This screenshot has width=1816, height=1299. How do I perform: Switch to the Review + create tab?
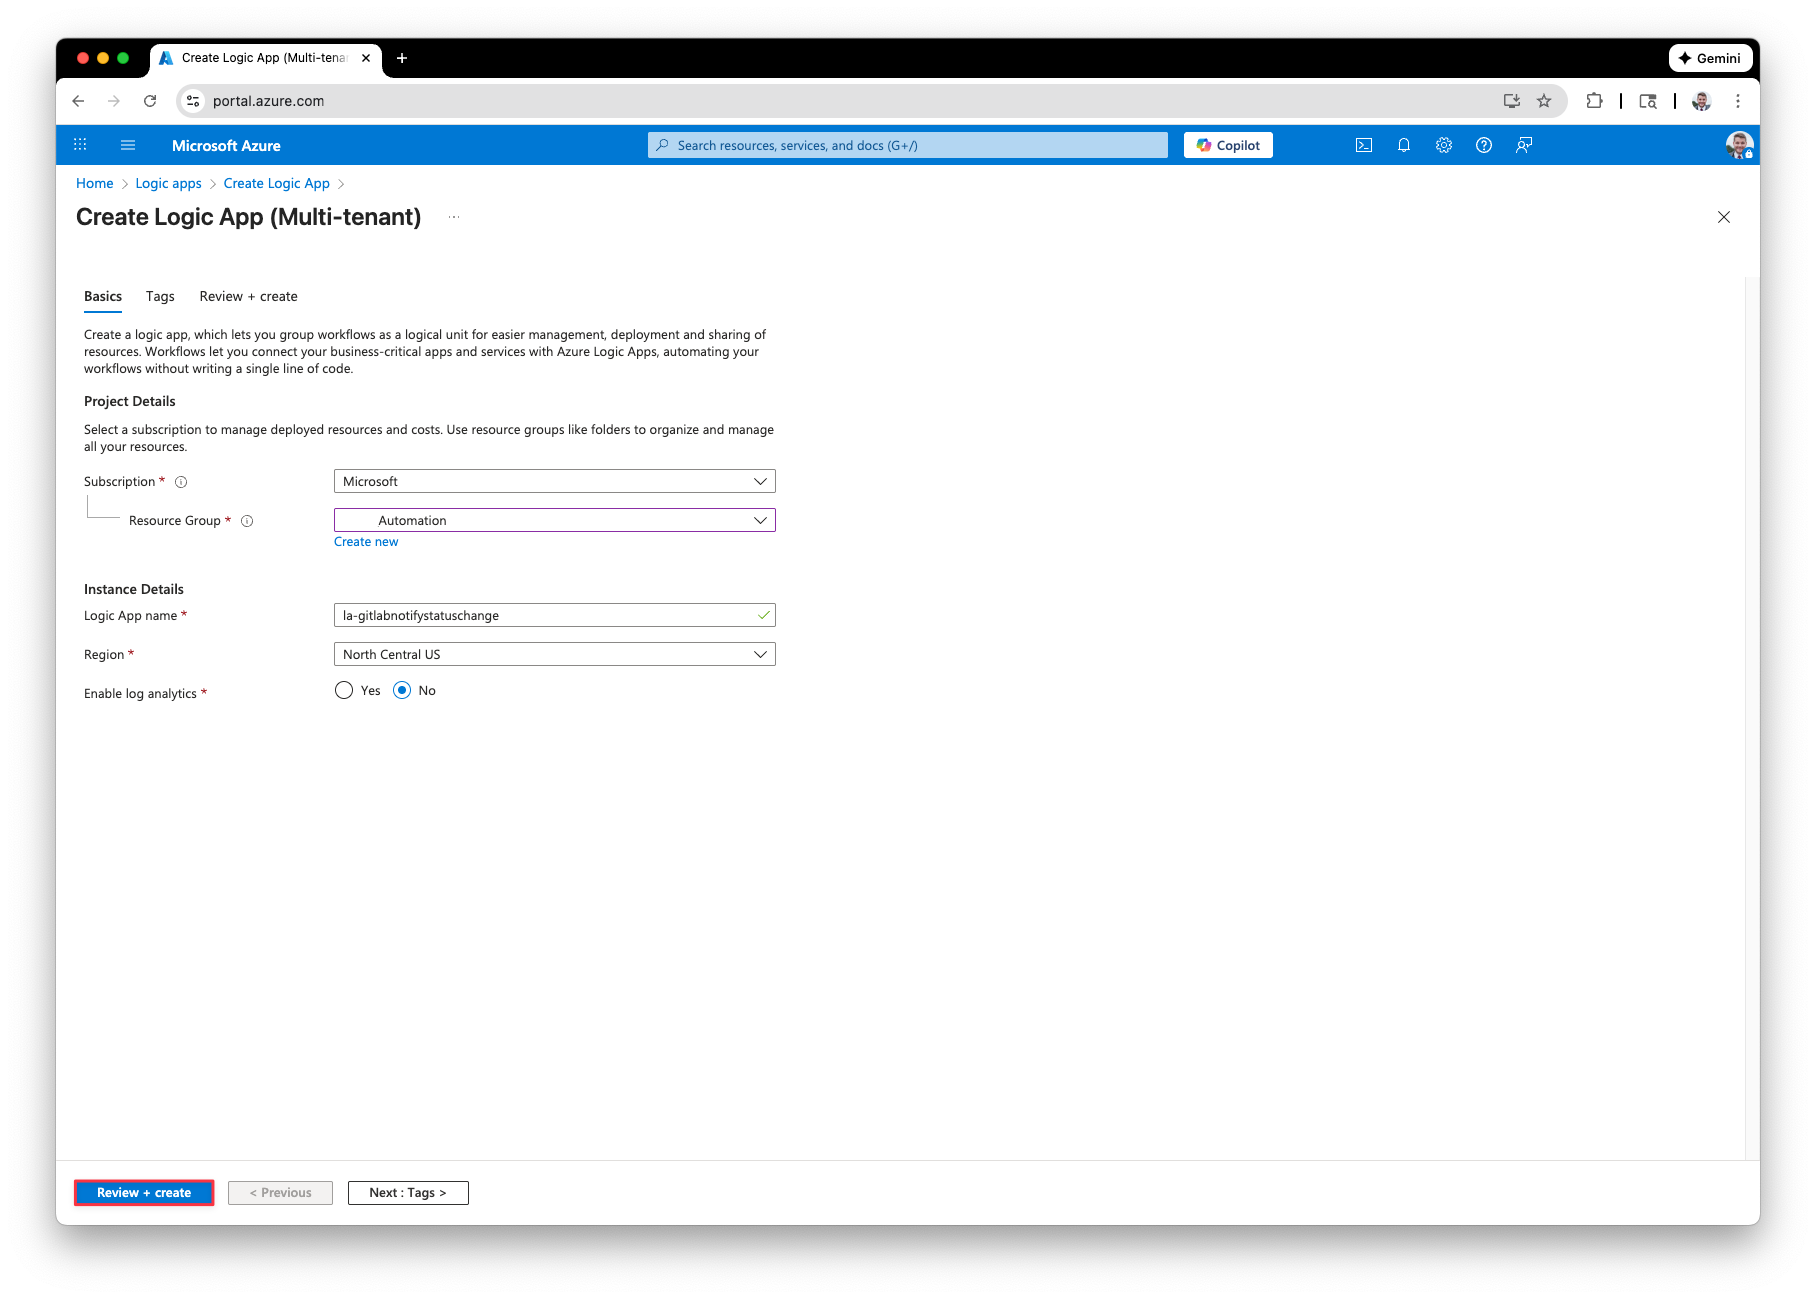pyautogui.click(x=248, y=296)
